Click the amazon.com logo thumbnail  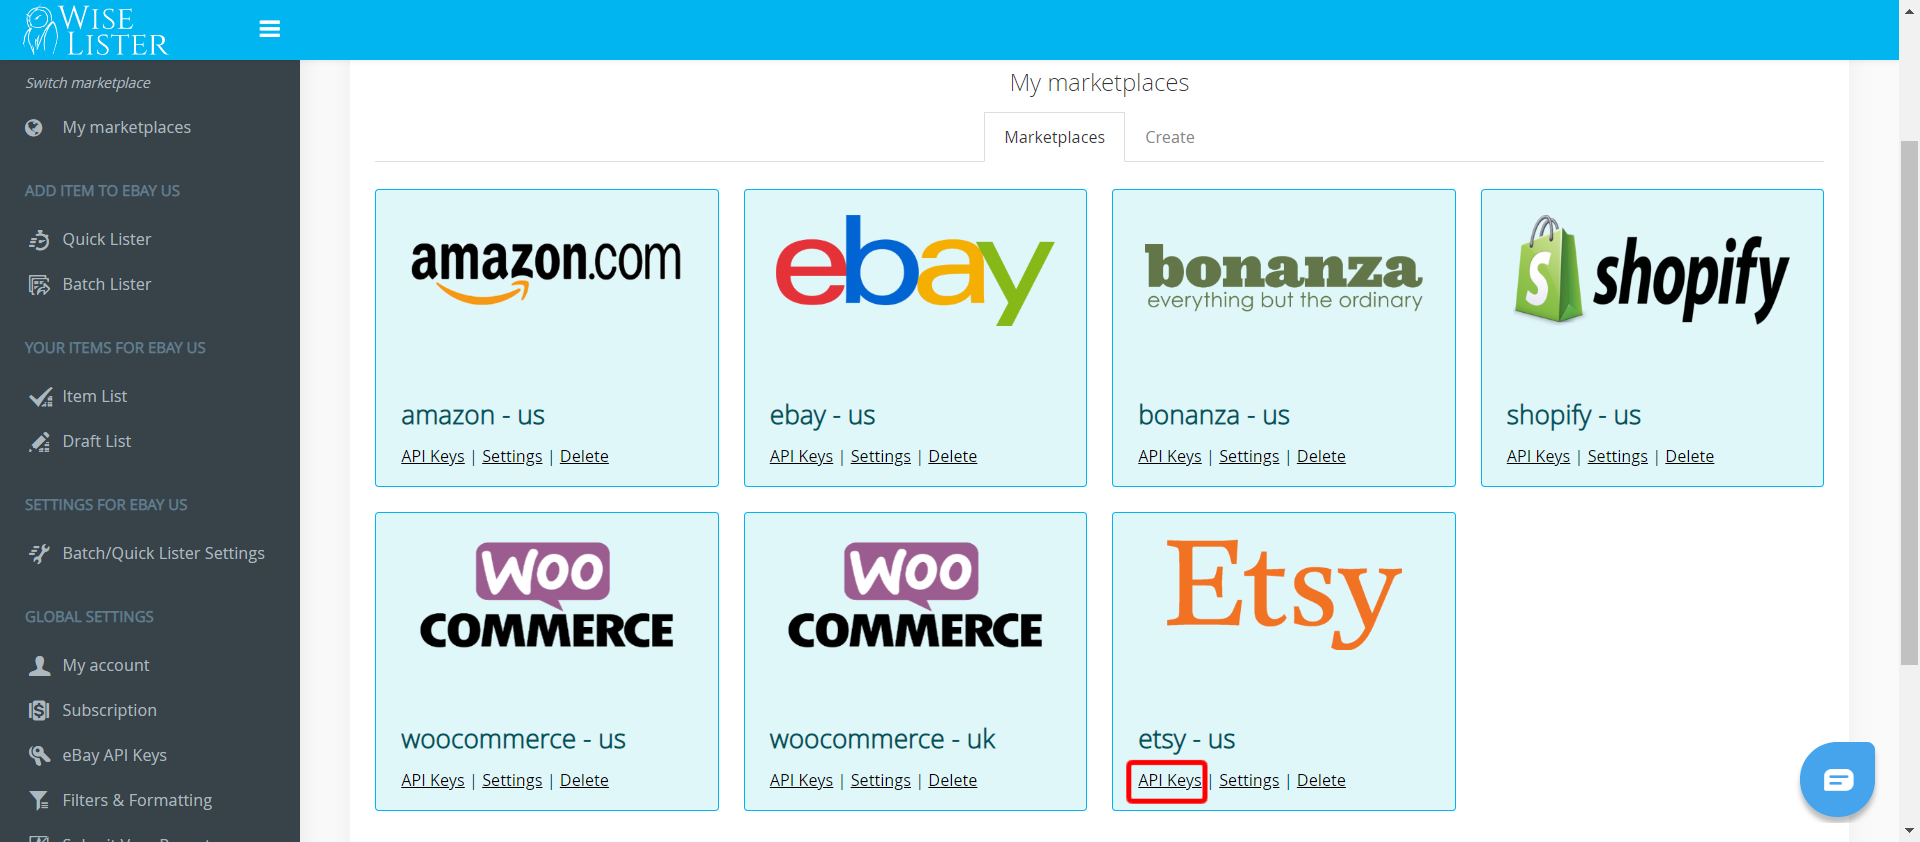click(546, 270)
